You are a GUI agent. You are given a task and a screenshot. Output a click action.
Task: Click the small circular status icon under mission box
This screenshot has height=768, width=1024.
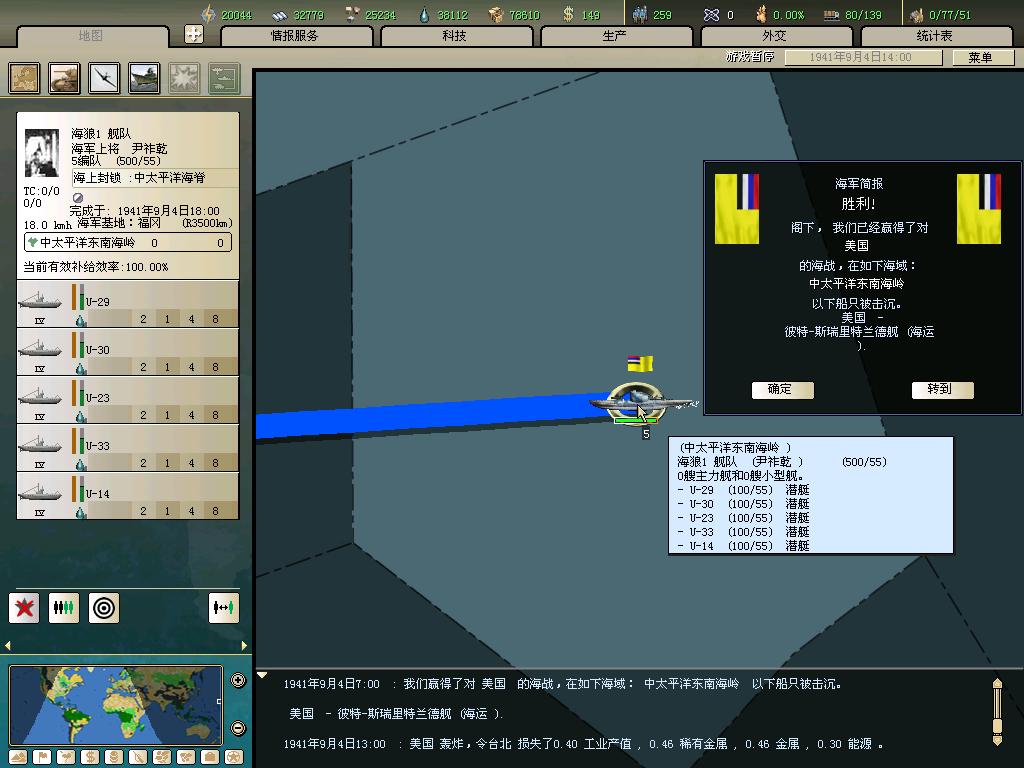[x=78, y=197]
